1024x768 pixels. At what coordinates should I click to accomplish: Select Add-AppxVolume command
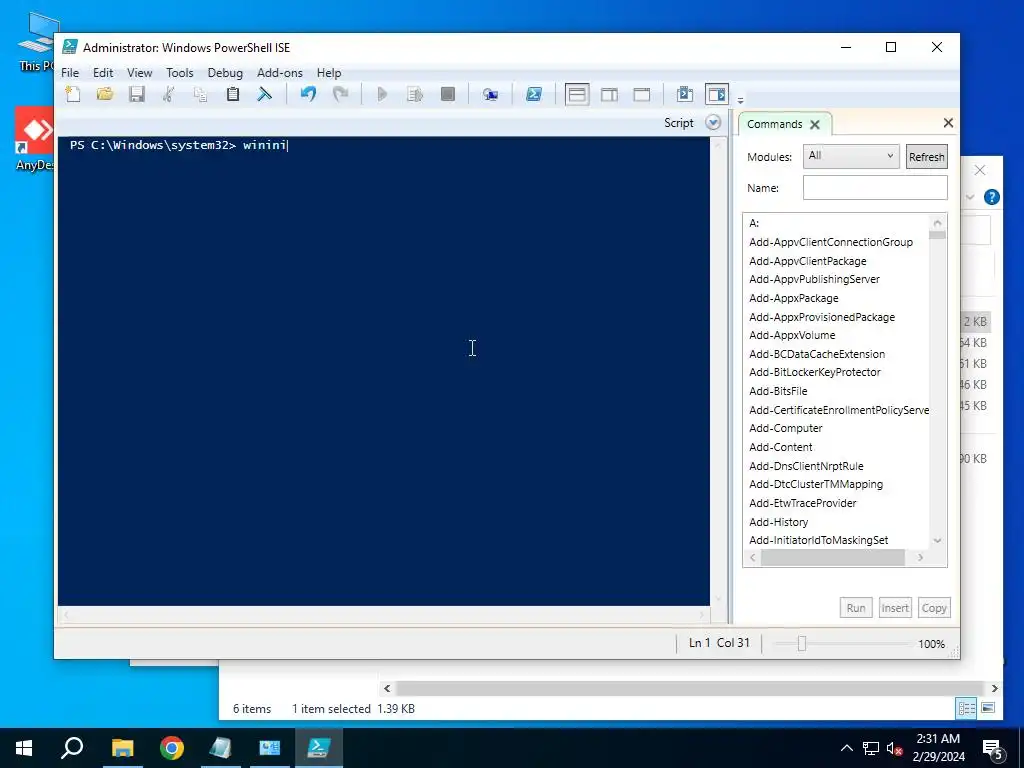[792, 336]
